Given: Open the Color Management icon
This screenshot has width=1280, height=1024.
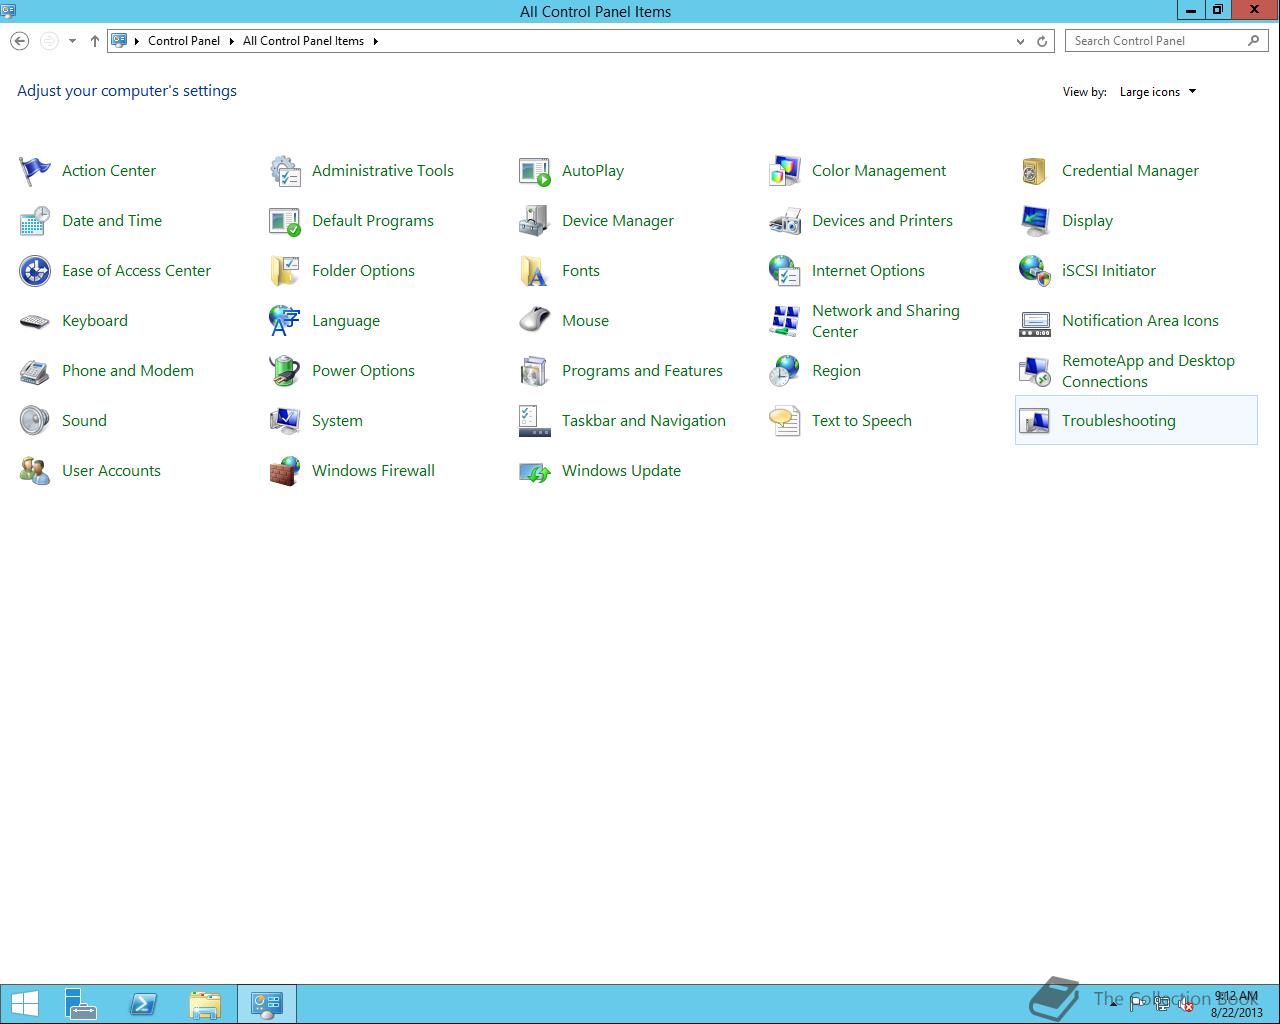Looking at the screenshot, I should click(785, 171).
